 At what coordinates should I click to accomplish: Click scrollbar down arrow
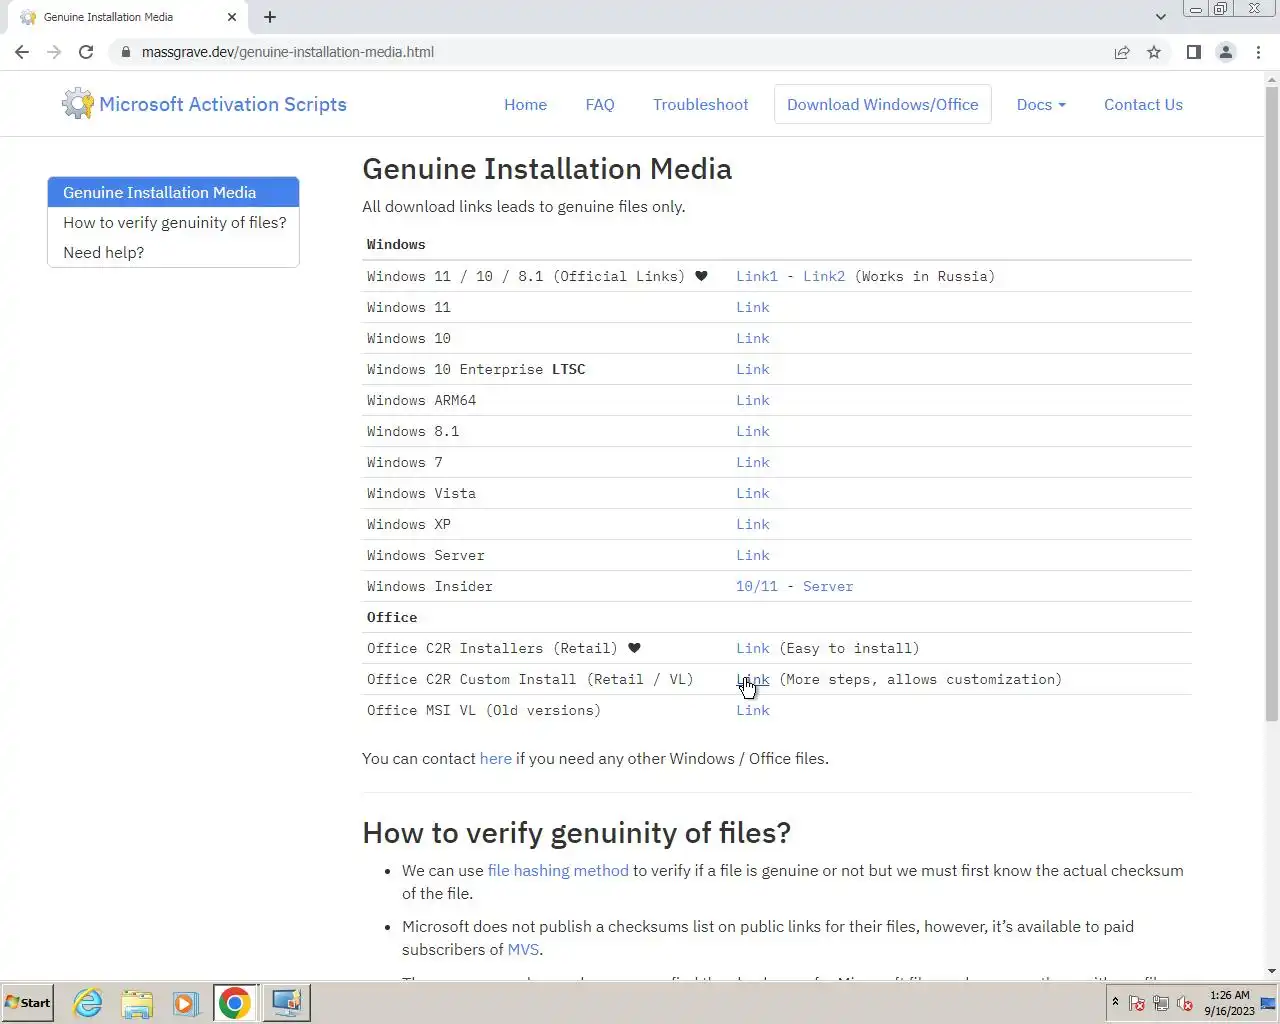tap(1272, 970)
